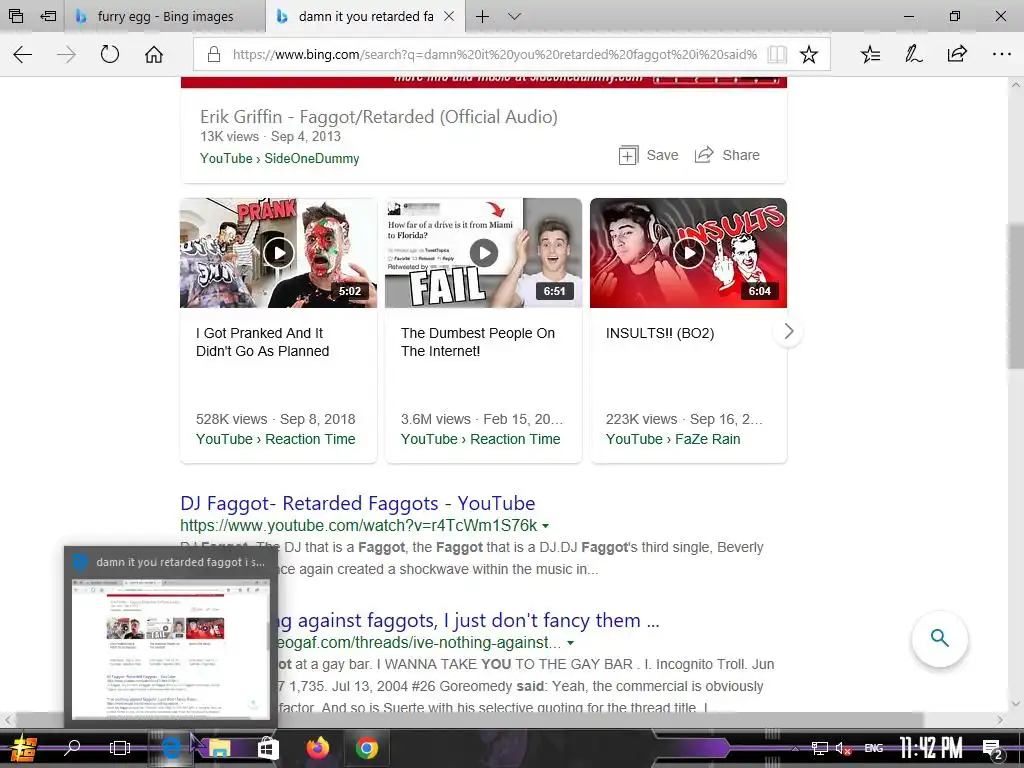The width and height of the screenshot is (1024, 768).
Task: Click the floating magnifier search button
Action: pyautogui.click(x=939, y=638)
